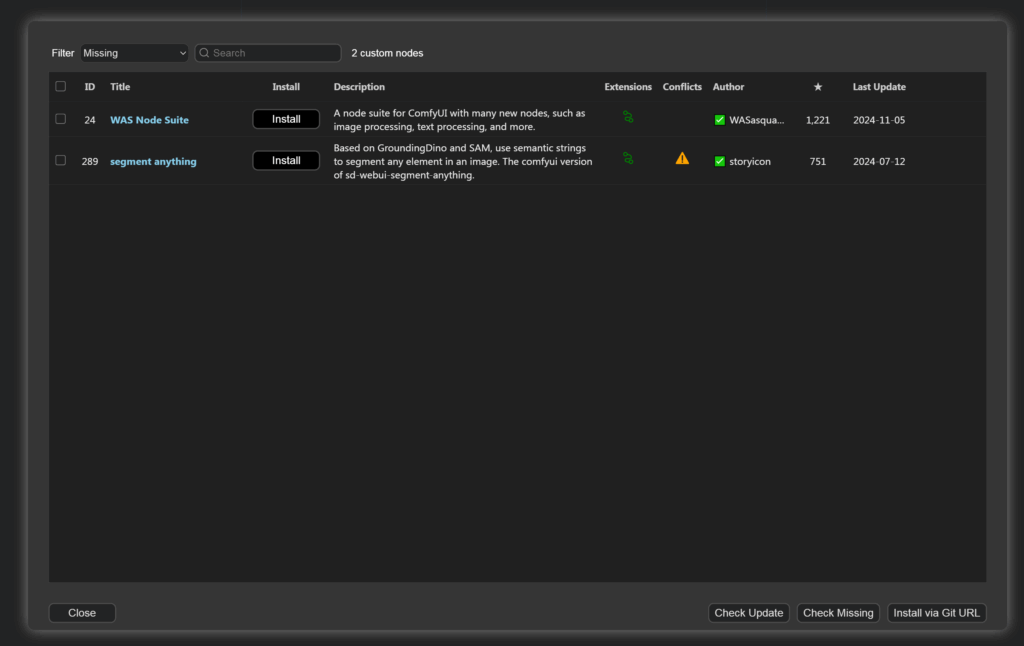Sort by the Install column header
Screen dimensions: 1024x646
coord(286,87)
